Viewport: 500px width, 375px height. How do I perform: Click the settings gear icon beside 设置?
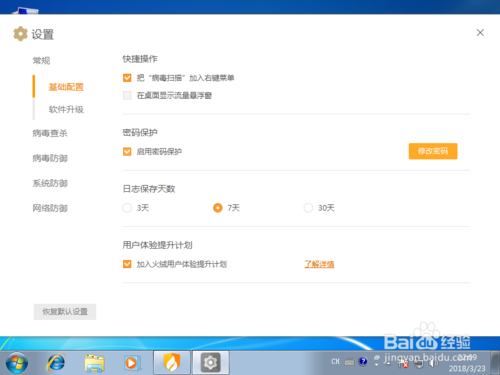tap(20, 34)
